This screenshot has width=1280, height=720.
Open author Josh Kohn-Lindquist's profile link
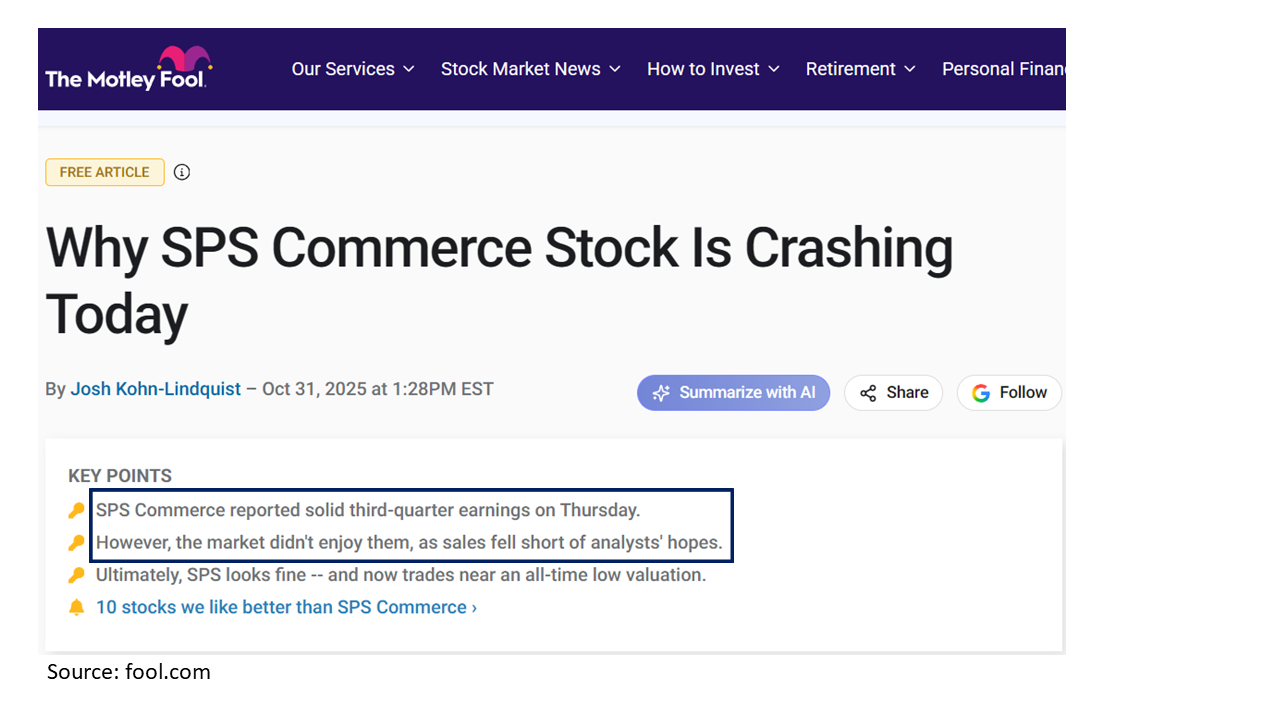(155, 389)
